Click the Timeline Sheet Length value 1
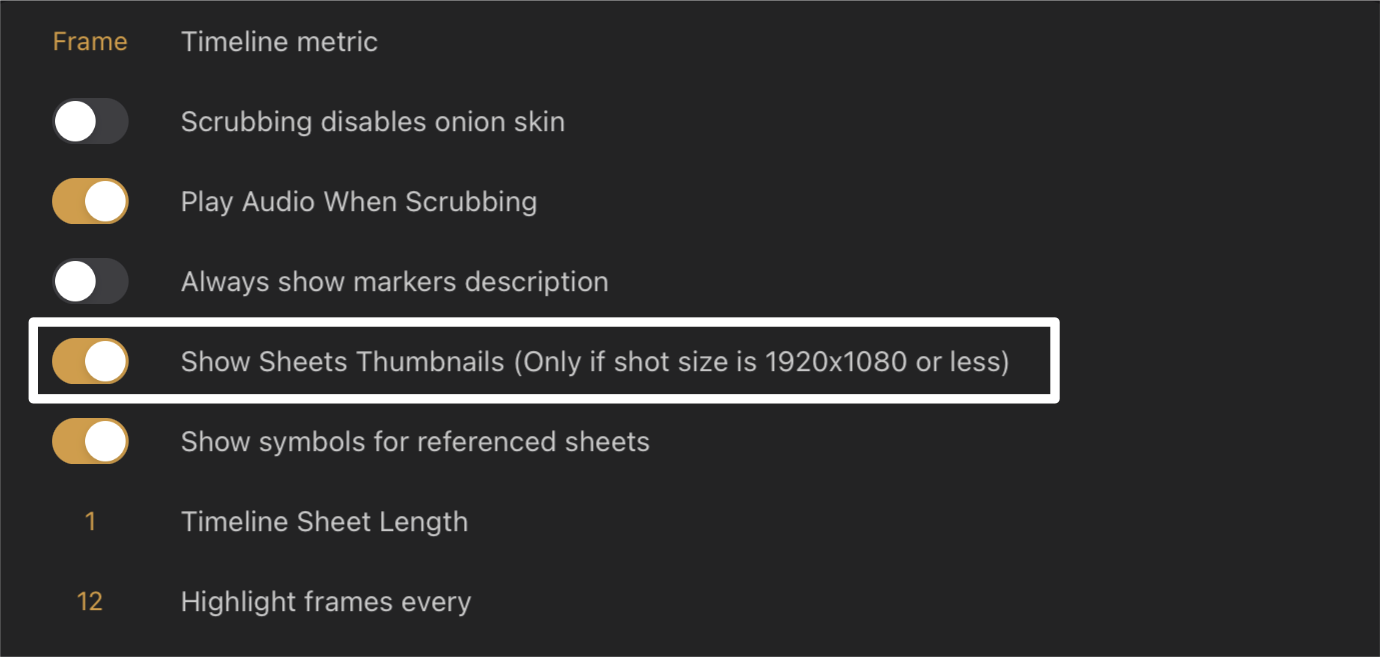 90,522
